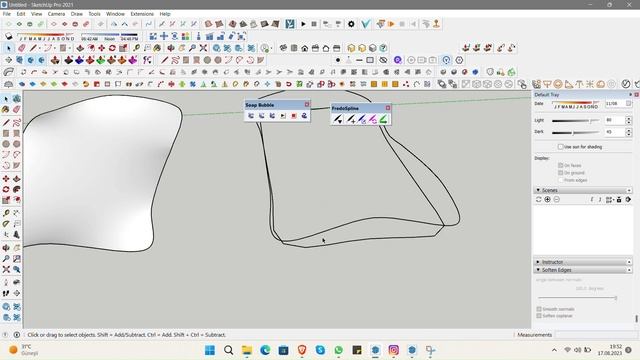Click the Vray V logo icon

(290, 24)
